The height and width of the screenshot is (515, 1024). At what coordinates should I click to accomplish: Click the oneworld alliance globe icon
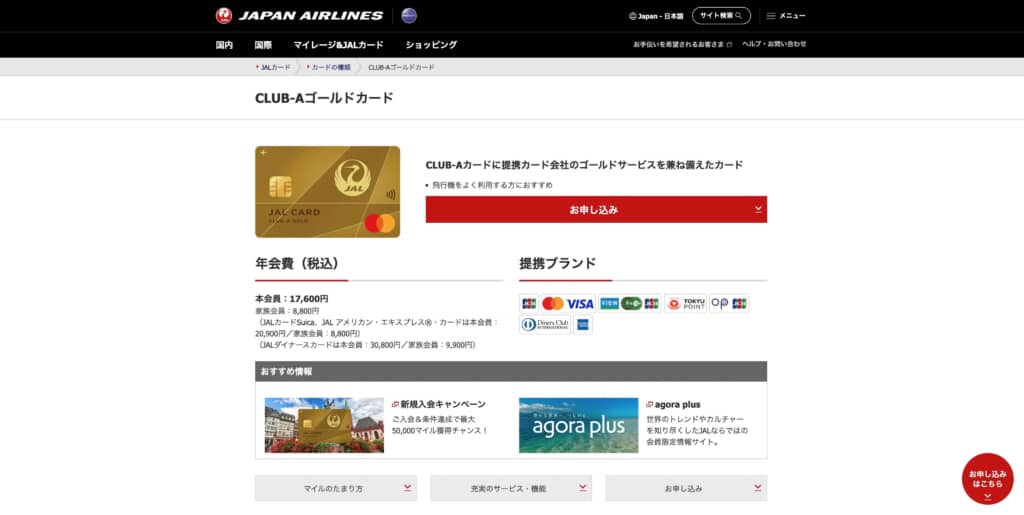408,15
